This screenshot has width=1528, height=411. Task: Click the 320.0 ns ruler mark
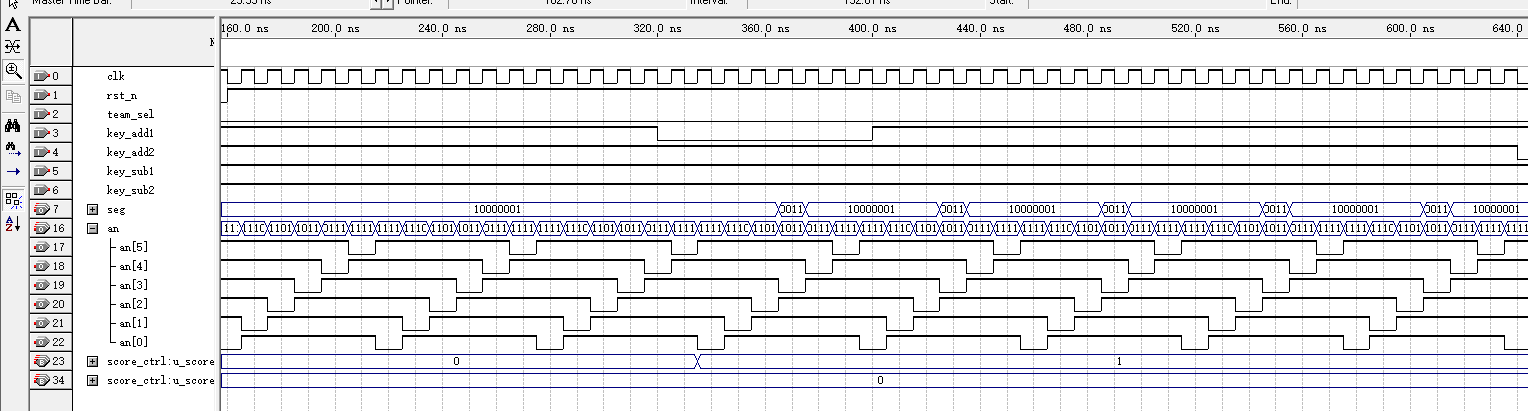point(659,29)
